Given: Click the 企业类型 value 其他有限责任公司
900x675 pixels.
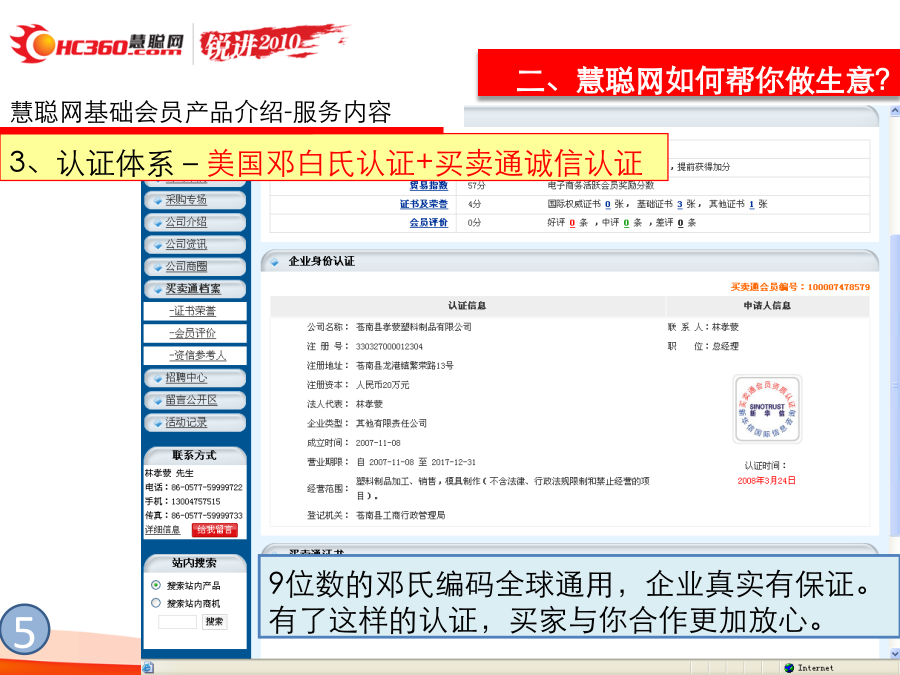Looking at the screenshot, I should [391, 424].
